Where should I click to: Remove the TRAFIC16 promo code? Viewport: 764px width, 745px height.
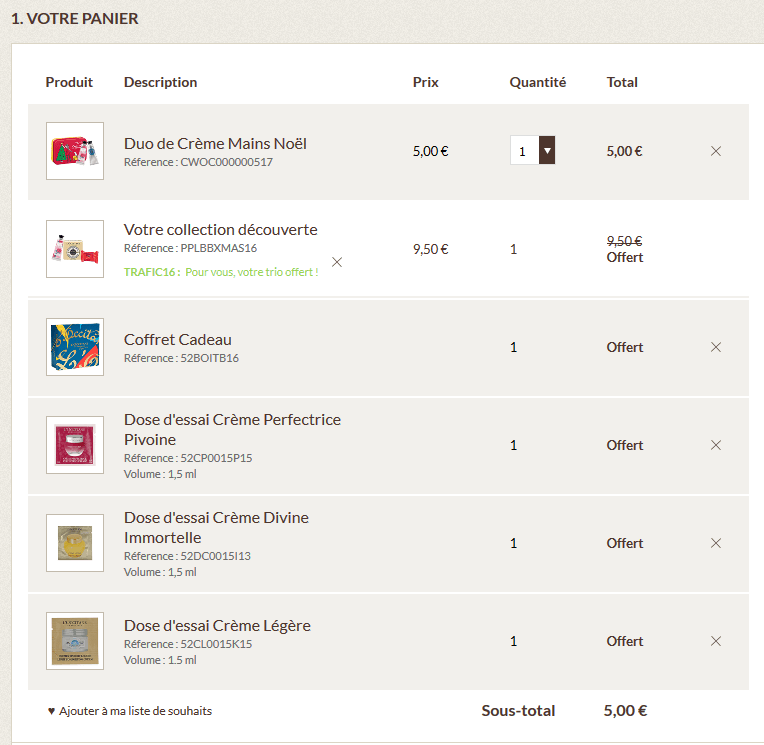[x=337, y=262]
